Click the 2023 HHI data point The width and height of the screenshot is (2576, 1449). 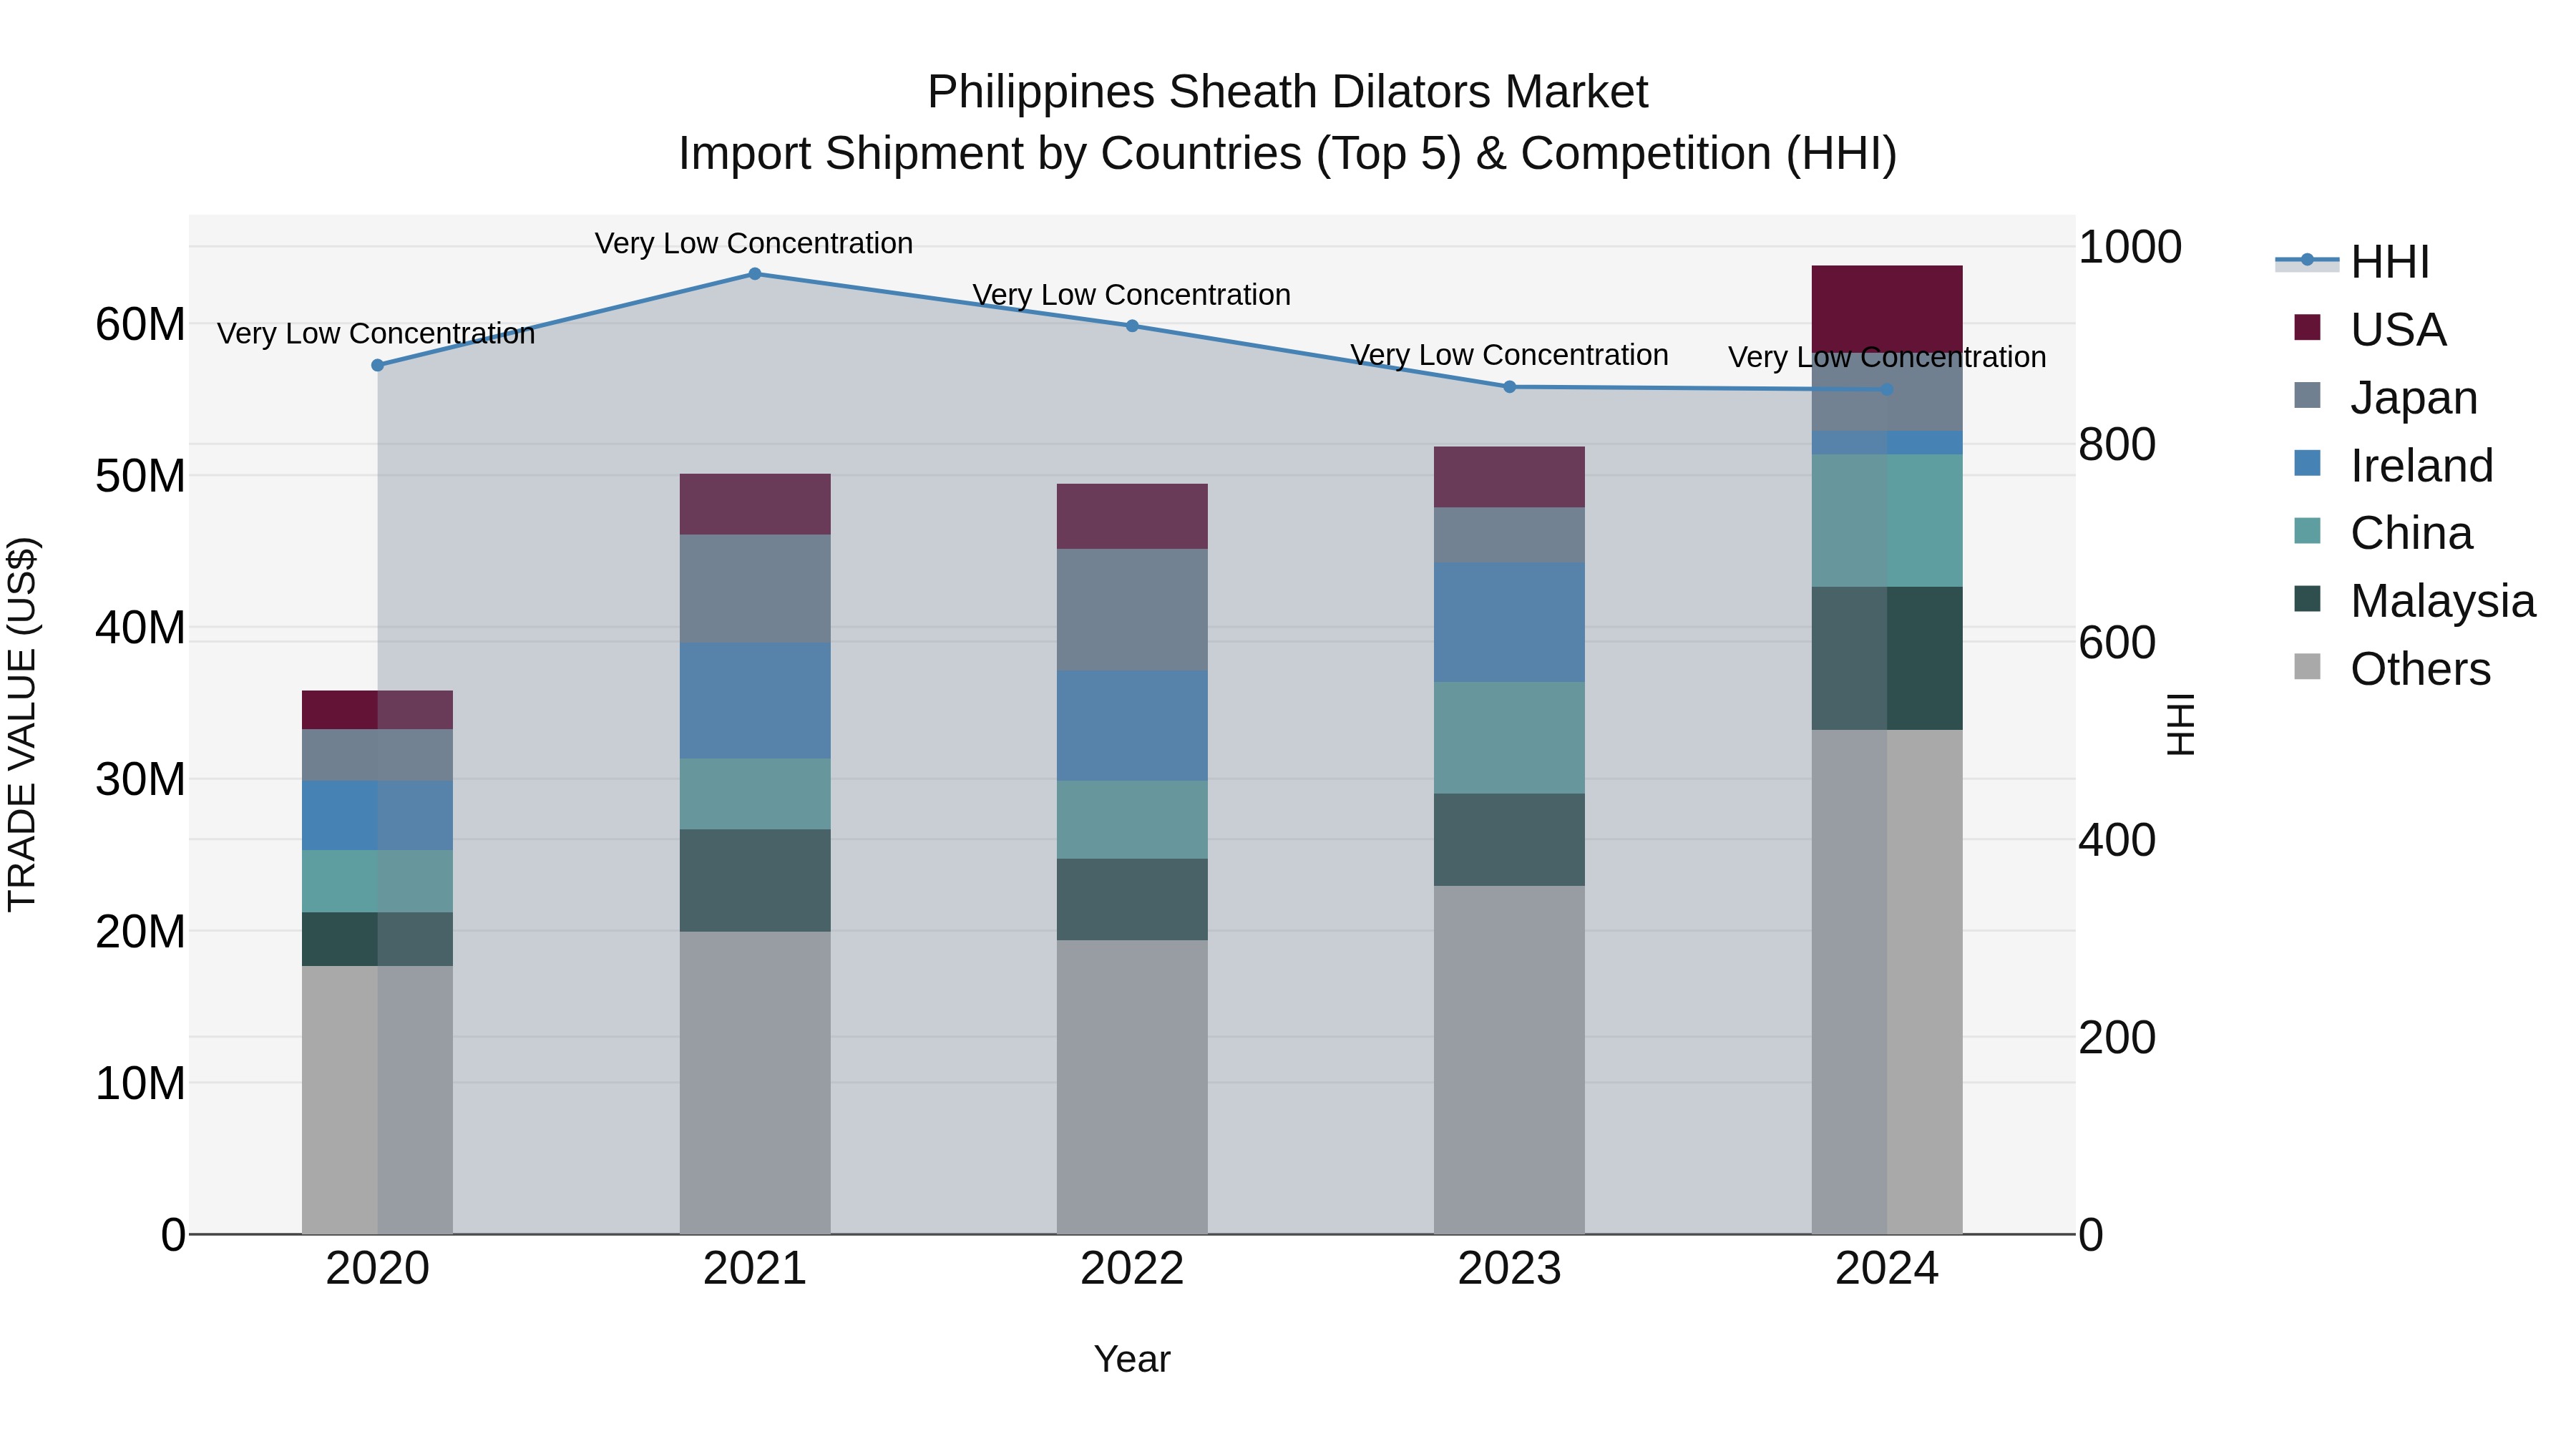1510,387
